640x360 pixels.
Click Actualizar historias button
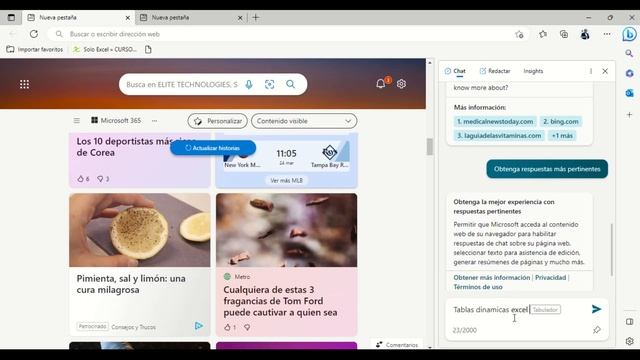[x=213, y=148]
